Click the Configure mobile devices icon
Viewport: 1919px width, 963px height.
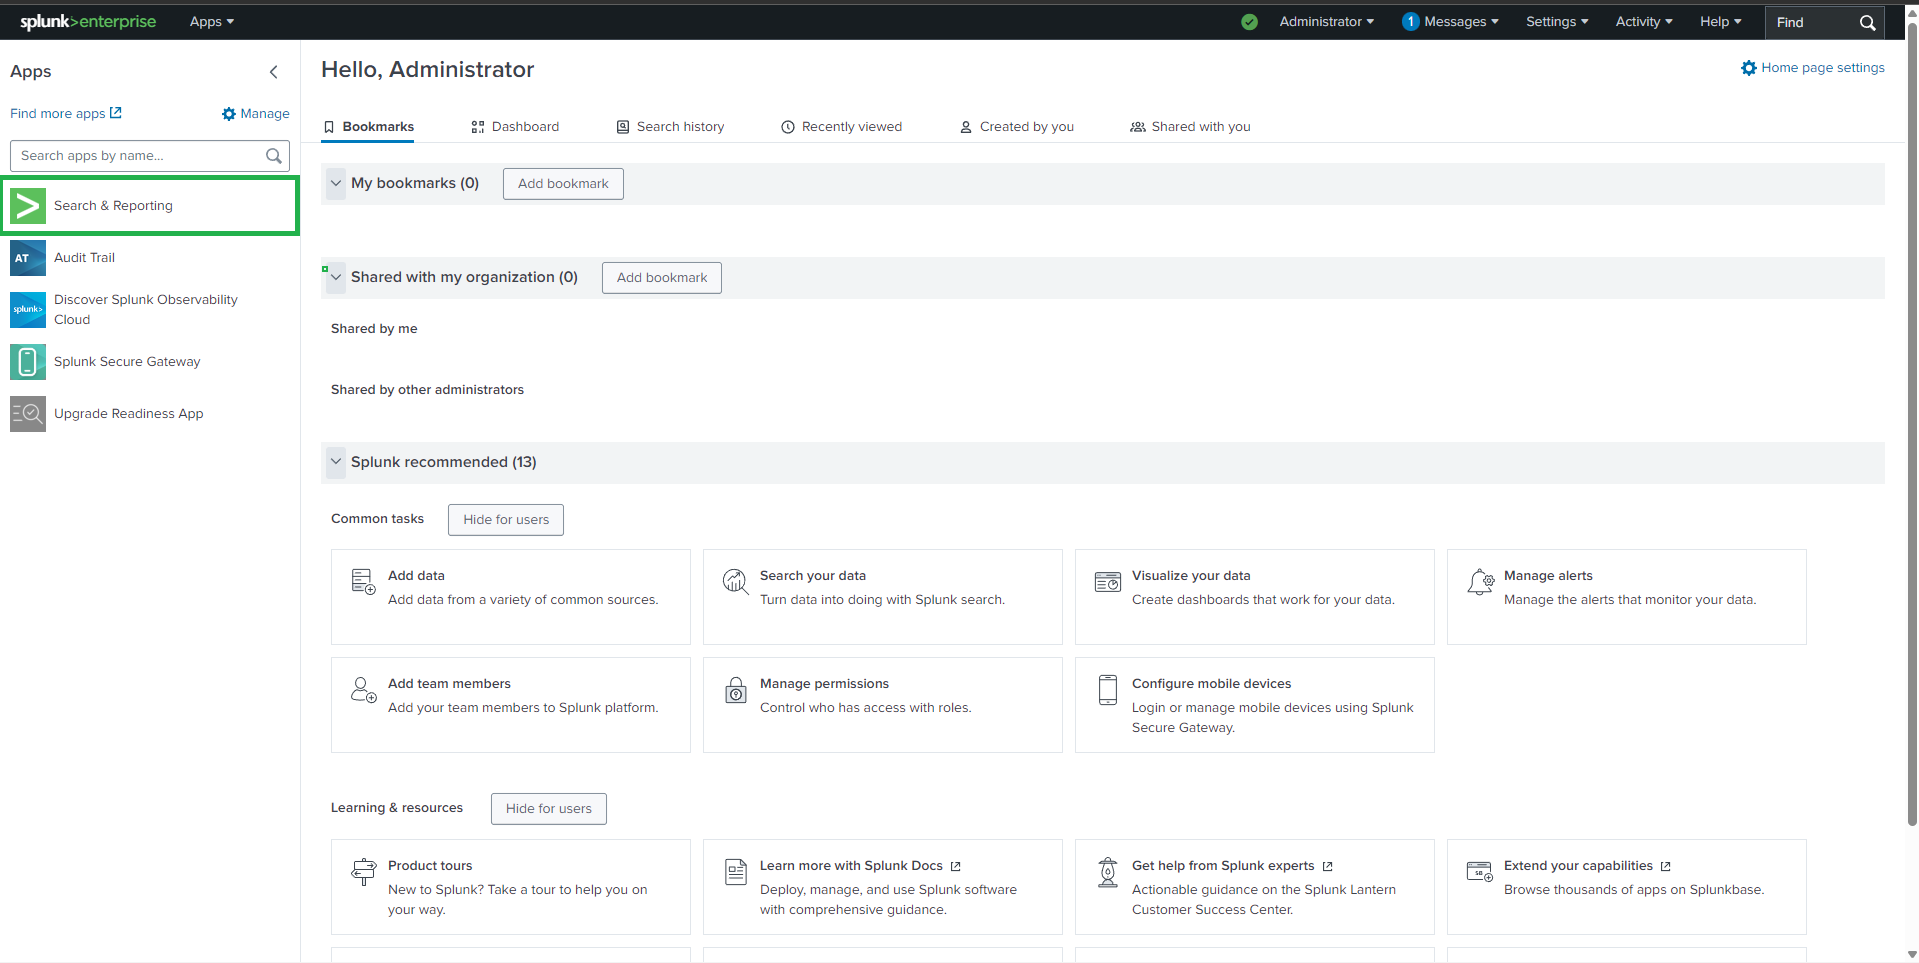[x=1108, y=690]
